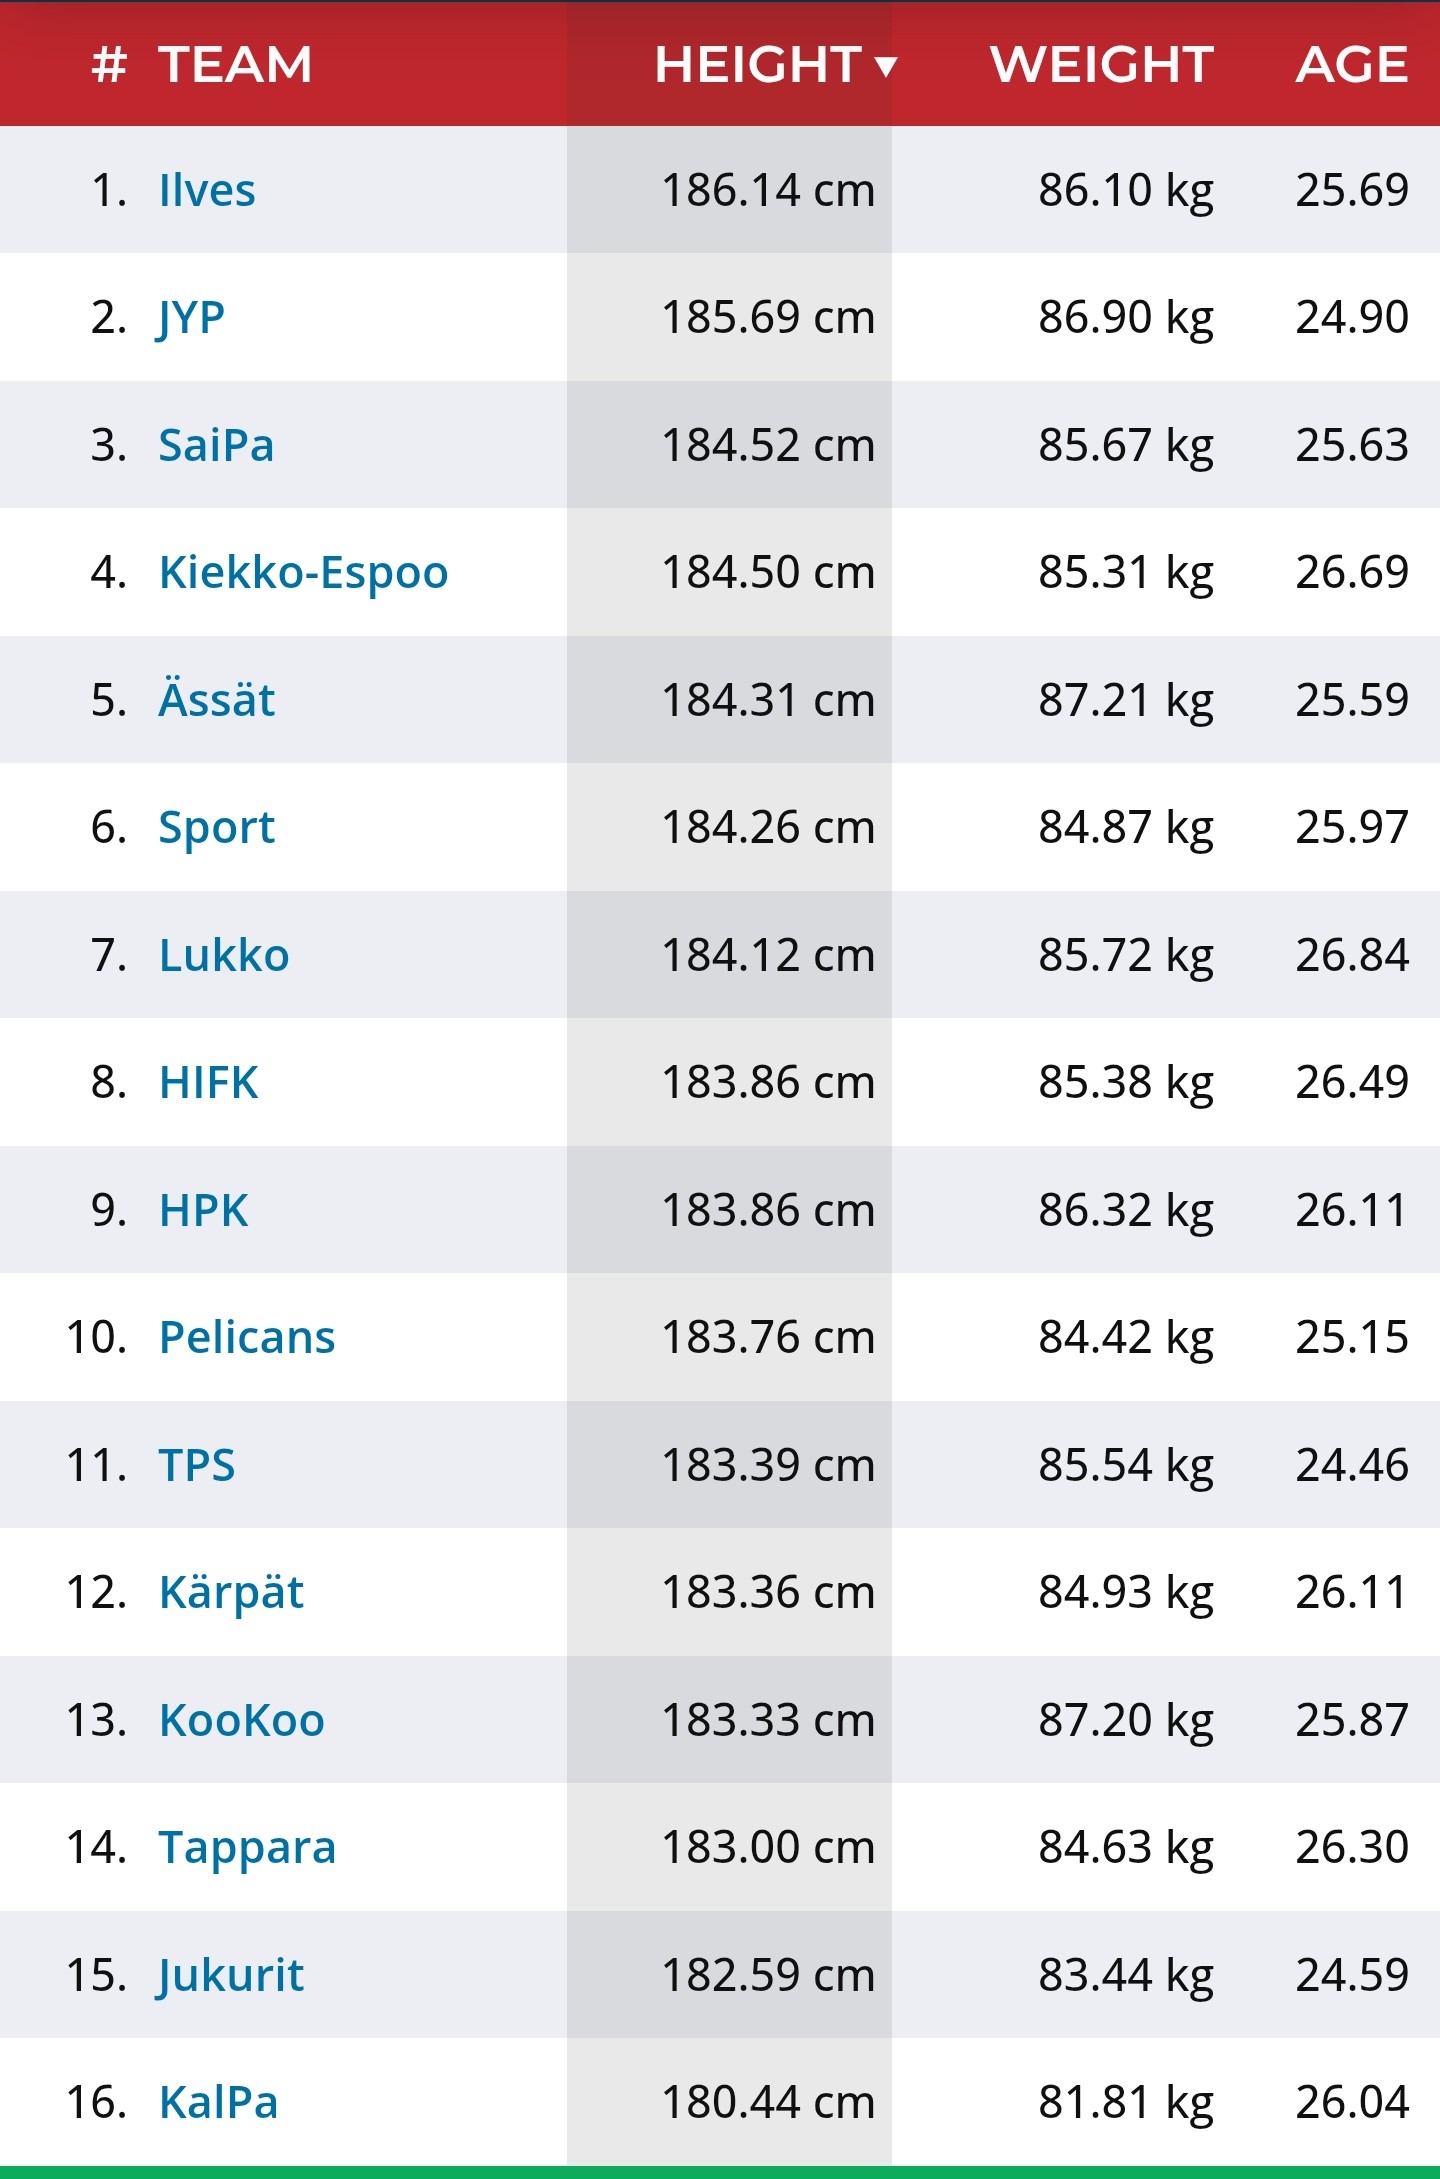Open the Ilves team link
1440x2179 pixels.
[207, 190]
